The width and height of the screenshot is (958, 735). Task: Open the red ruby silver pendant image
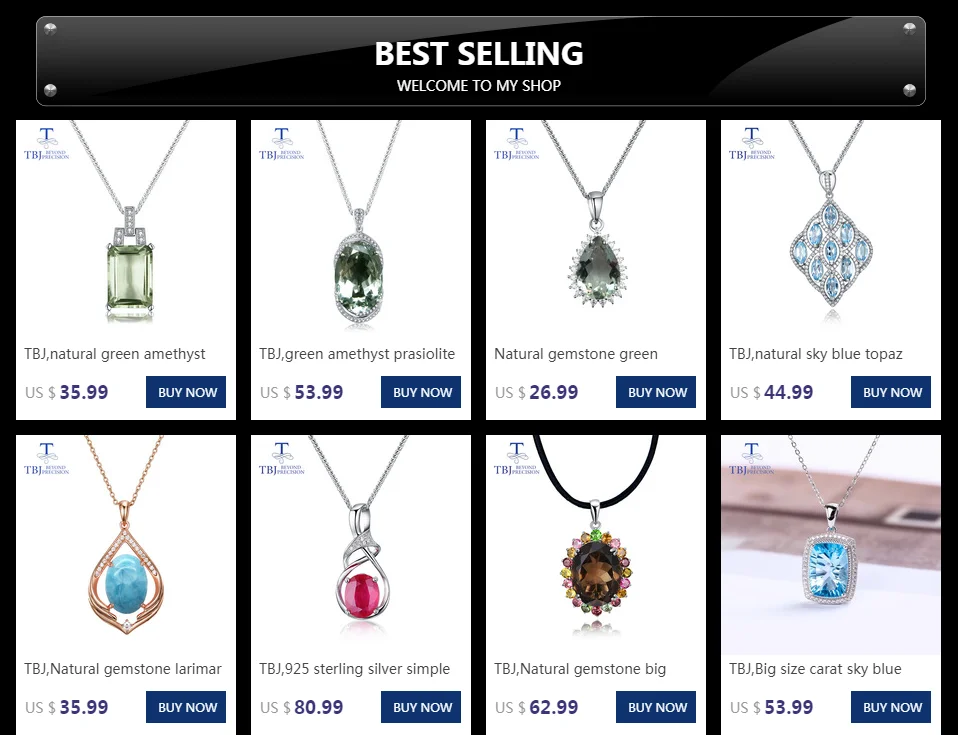pos(361,545)
